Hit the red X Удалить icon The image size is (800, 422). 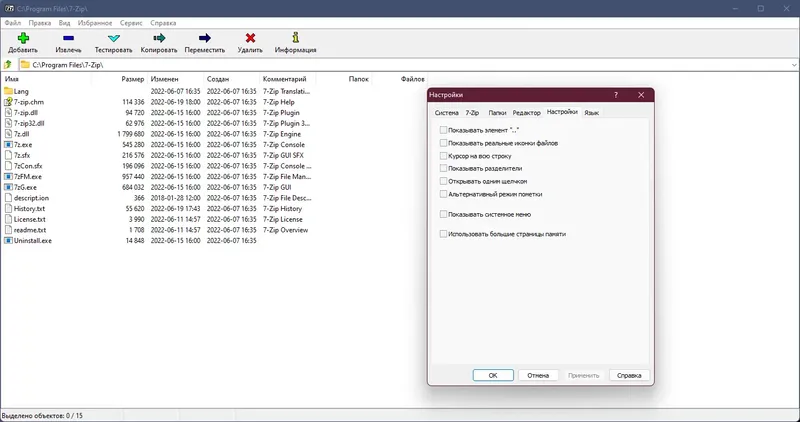(x=250, y=38)
